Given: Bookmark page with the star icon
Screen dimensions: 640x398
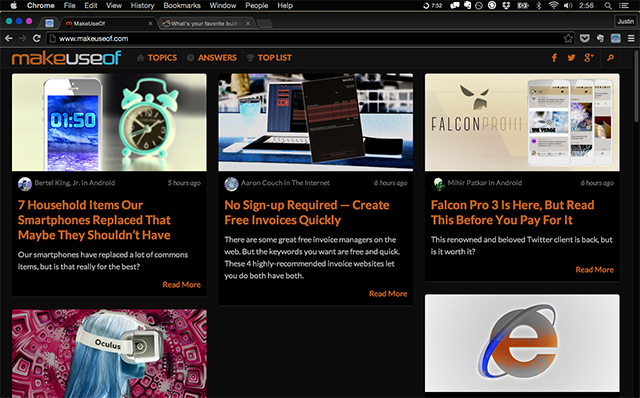Looking at the screenshot, I should (568, 38).
